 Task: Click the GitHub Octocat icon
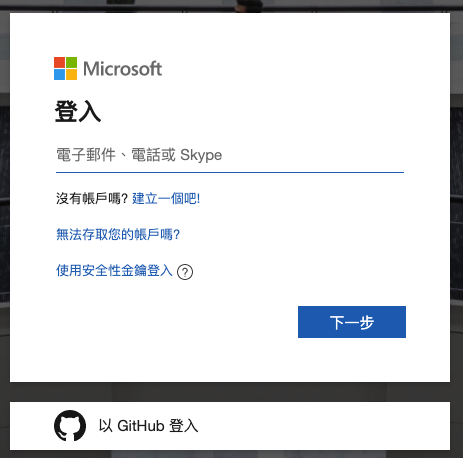(x=70, y=426)
